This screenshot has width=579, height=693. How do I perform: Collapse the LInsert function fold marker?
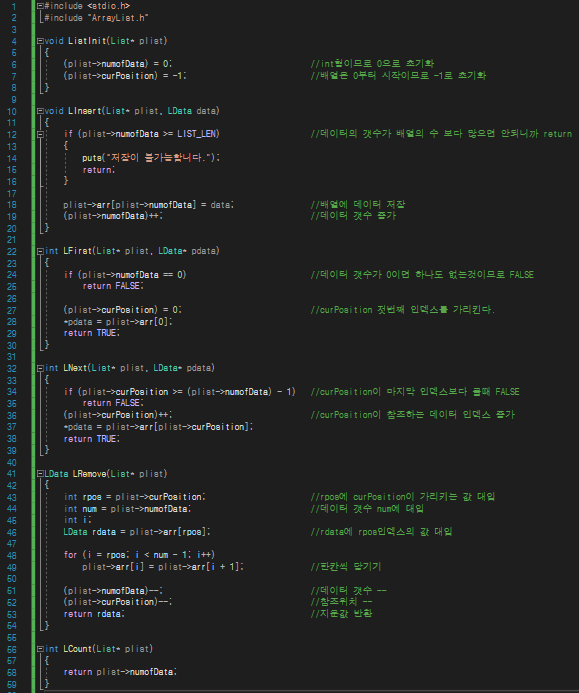click(x=40, y=111)
